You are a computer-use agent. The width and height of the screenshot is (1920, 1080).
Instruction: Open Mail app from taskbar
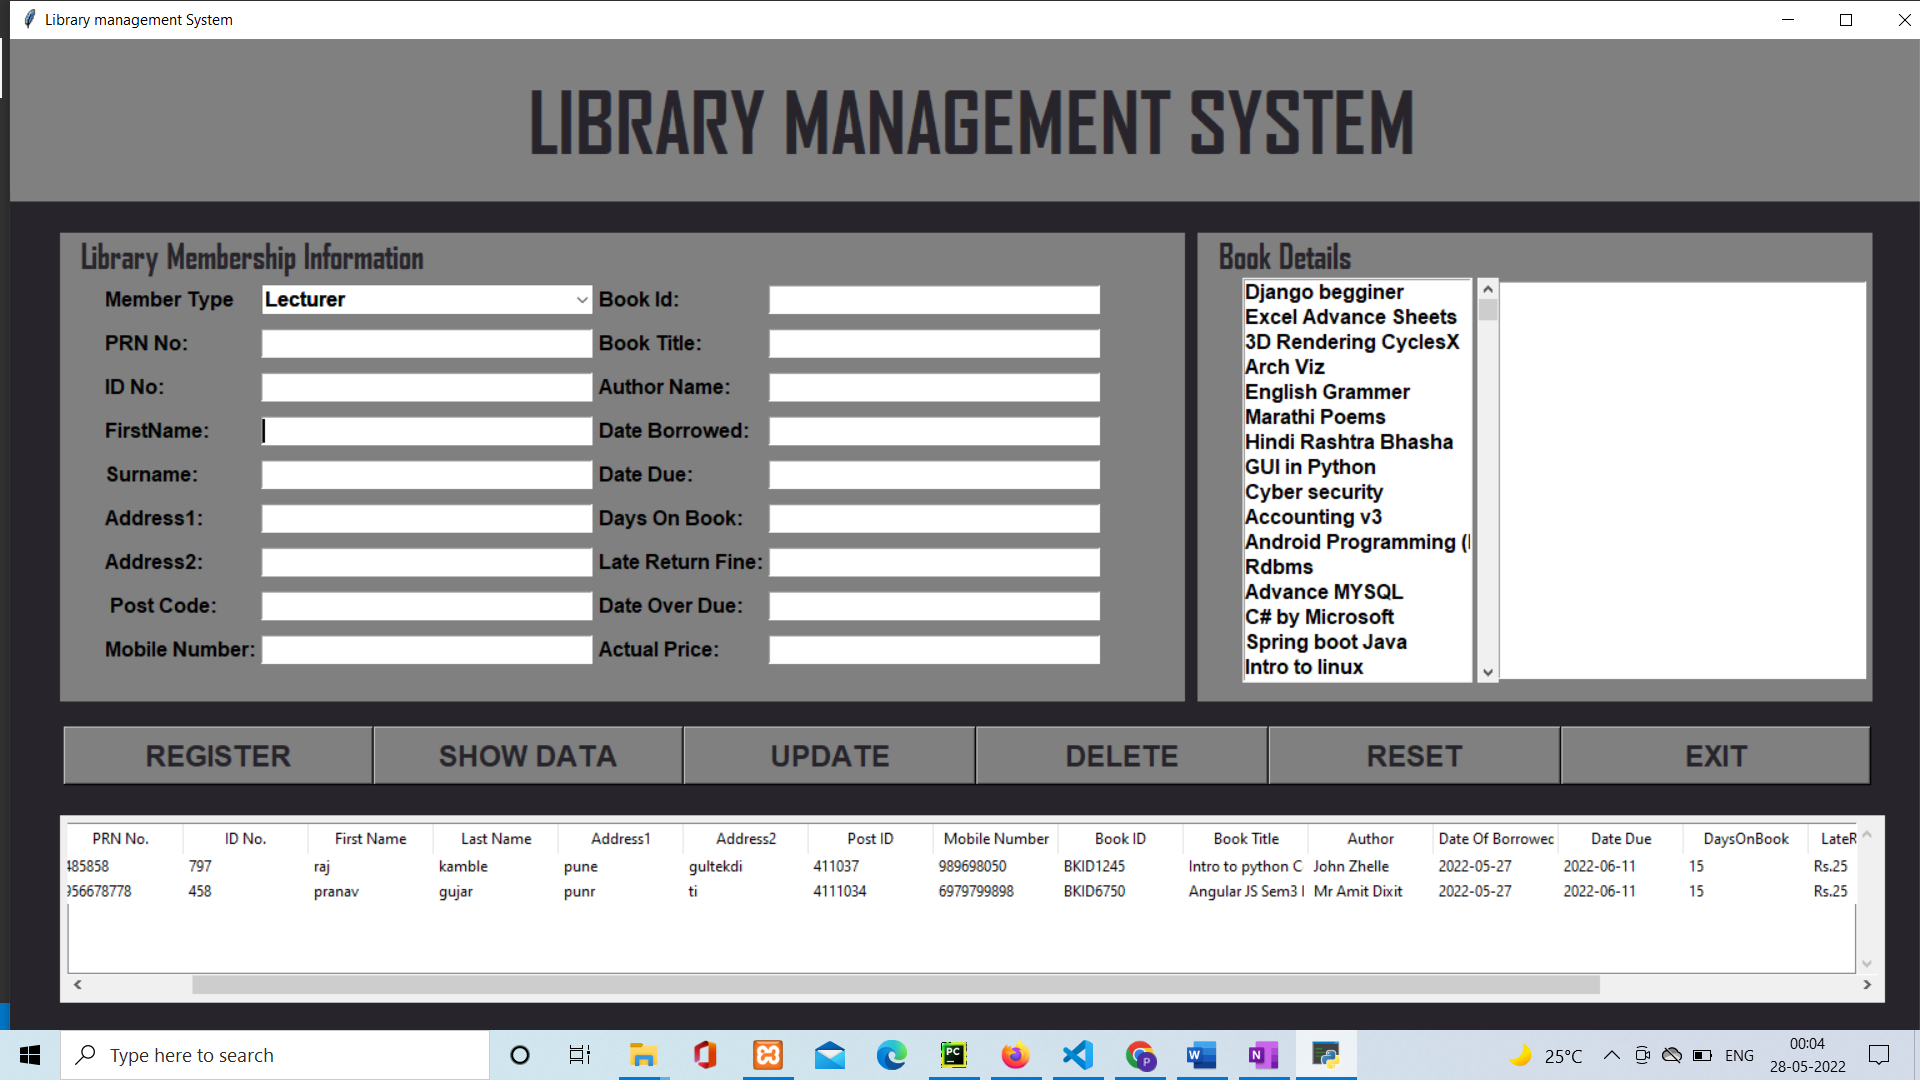830,1055
